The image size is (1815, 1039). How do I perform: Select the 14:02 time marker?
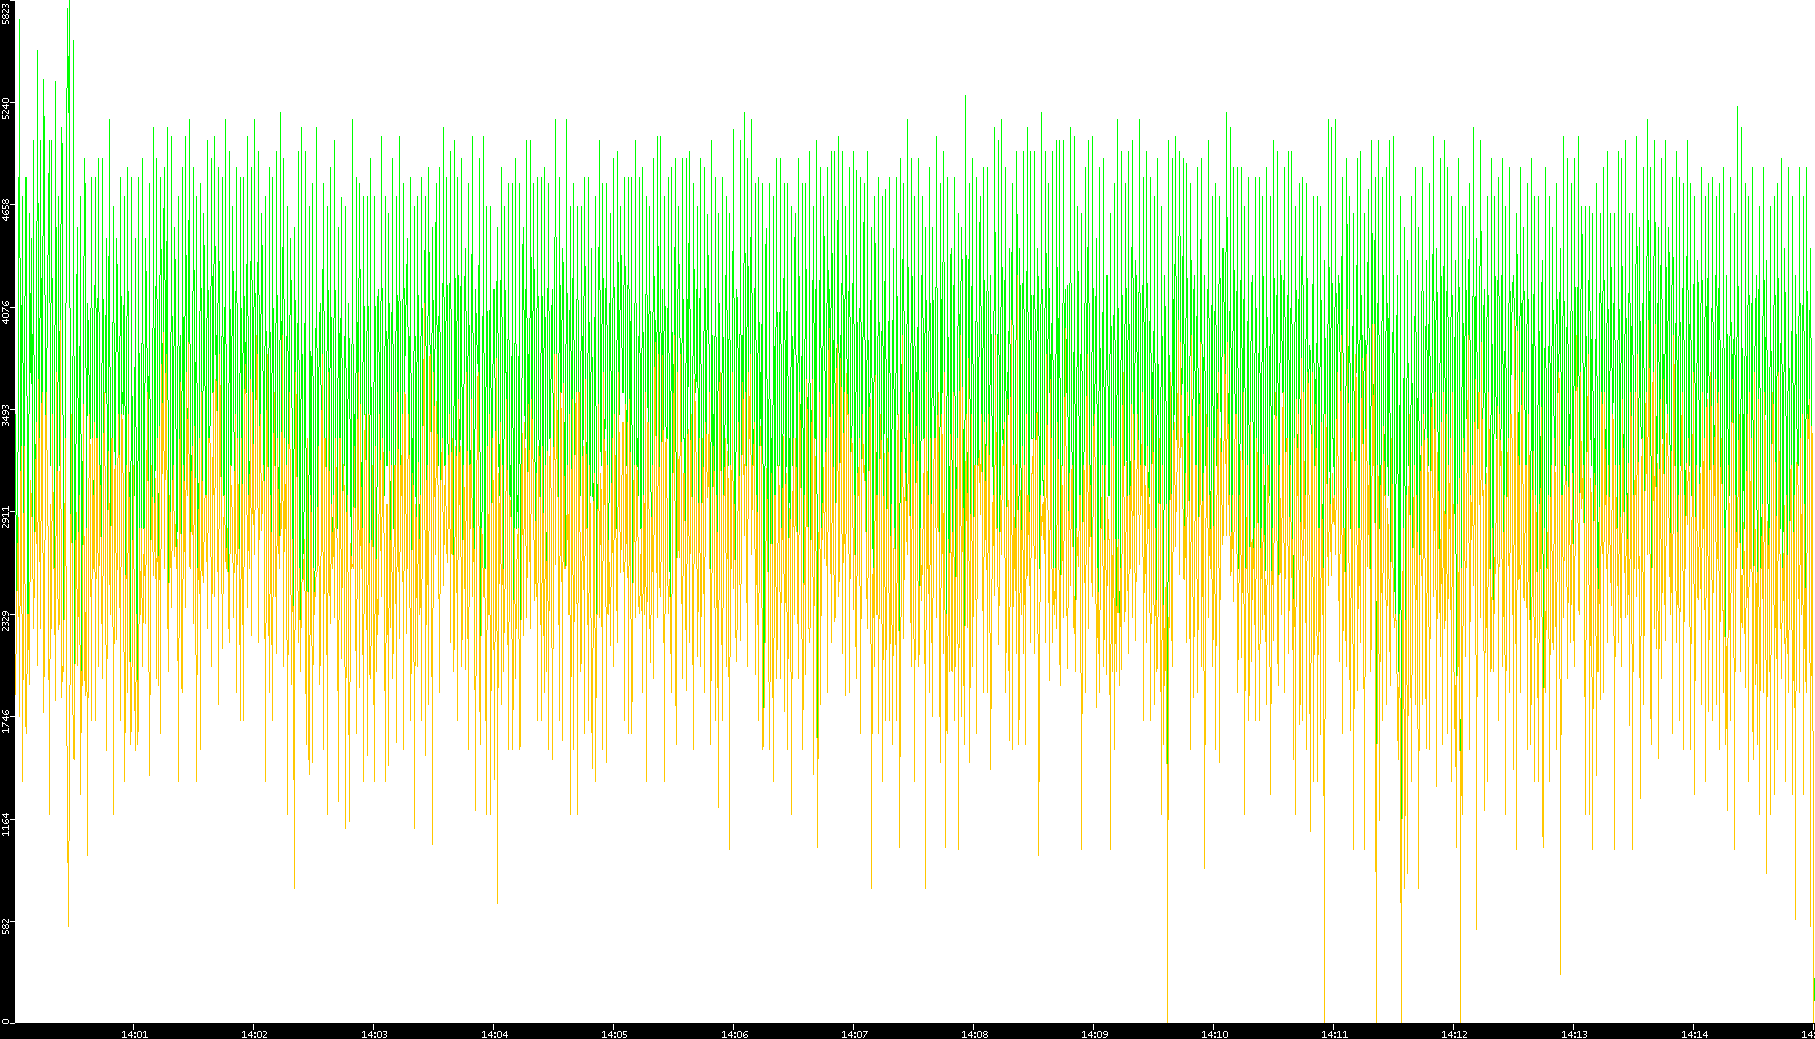point(254,1033)
